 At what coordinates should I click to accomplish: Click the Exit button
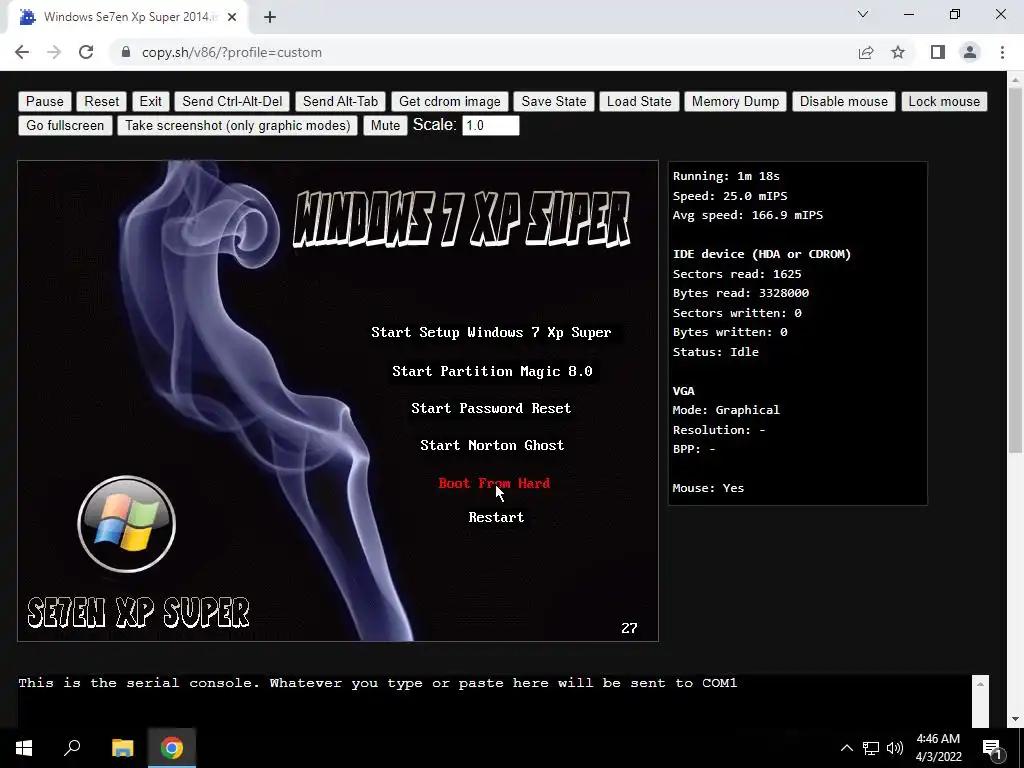[x=150, y=101]
